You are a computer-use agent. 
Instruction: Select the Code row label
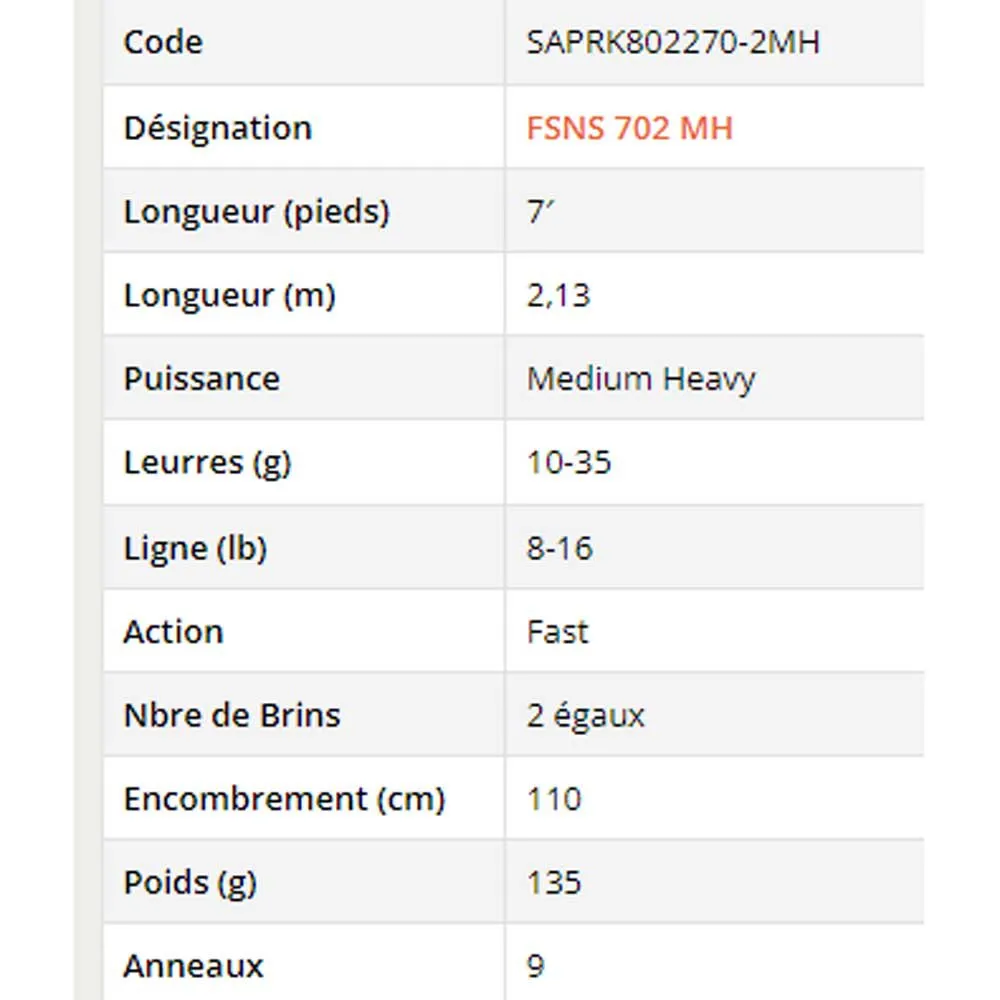tap(163, 42)
